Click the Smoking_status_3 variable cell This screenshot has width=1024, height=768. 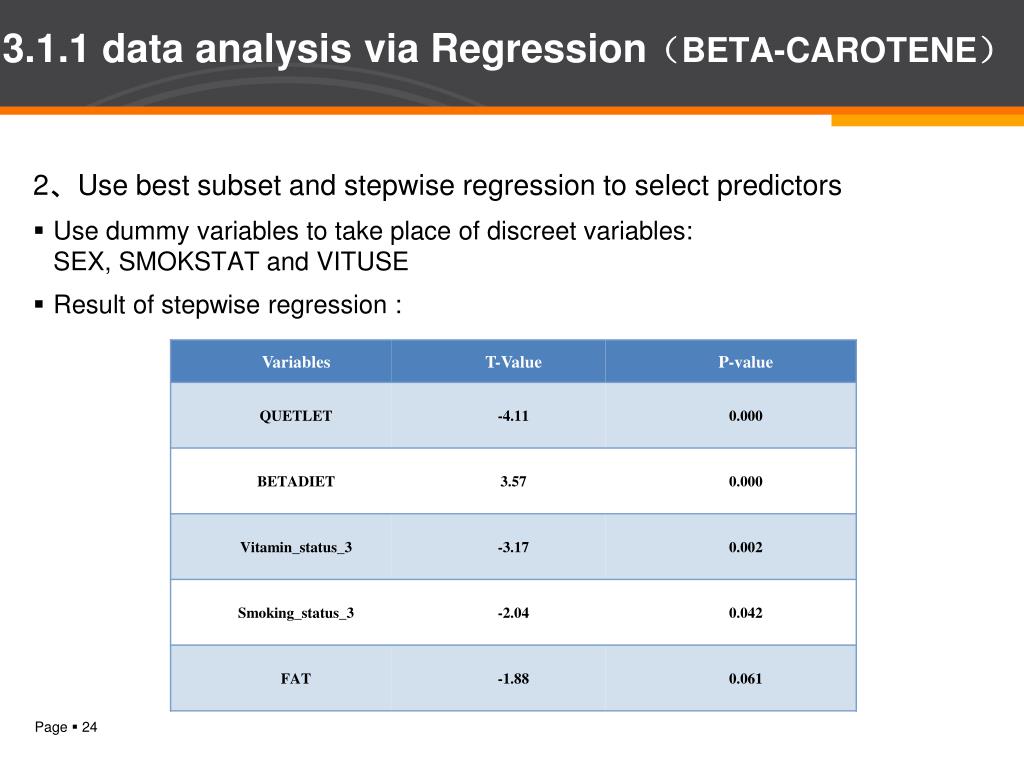[296, 613]
